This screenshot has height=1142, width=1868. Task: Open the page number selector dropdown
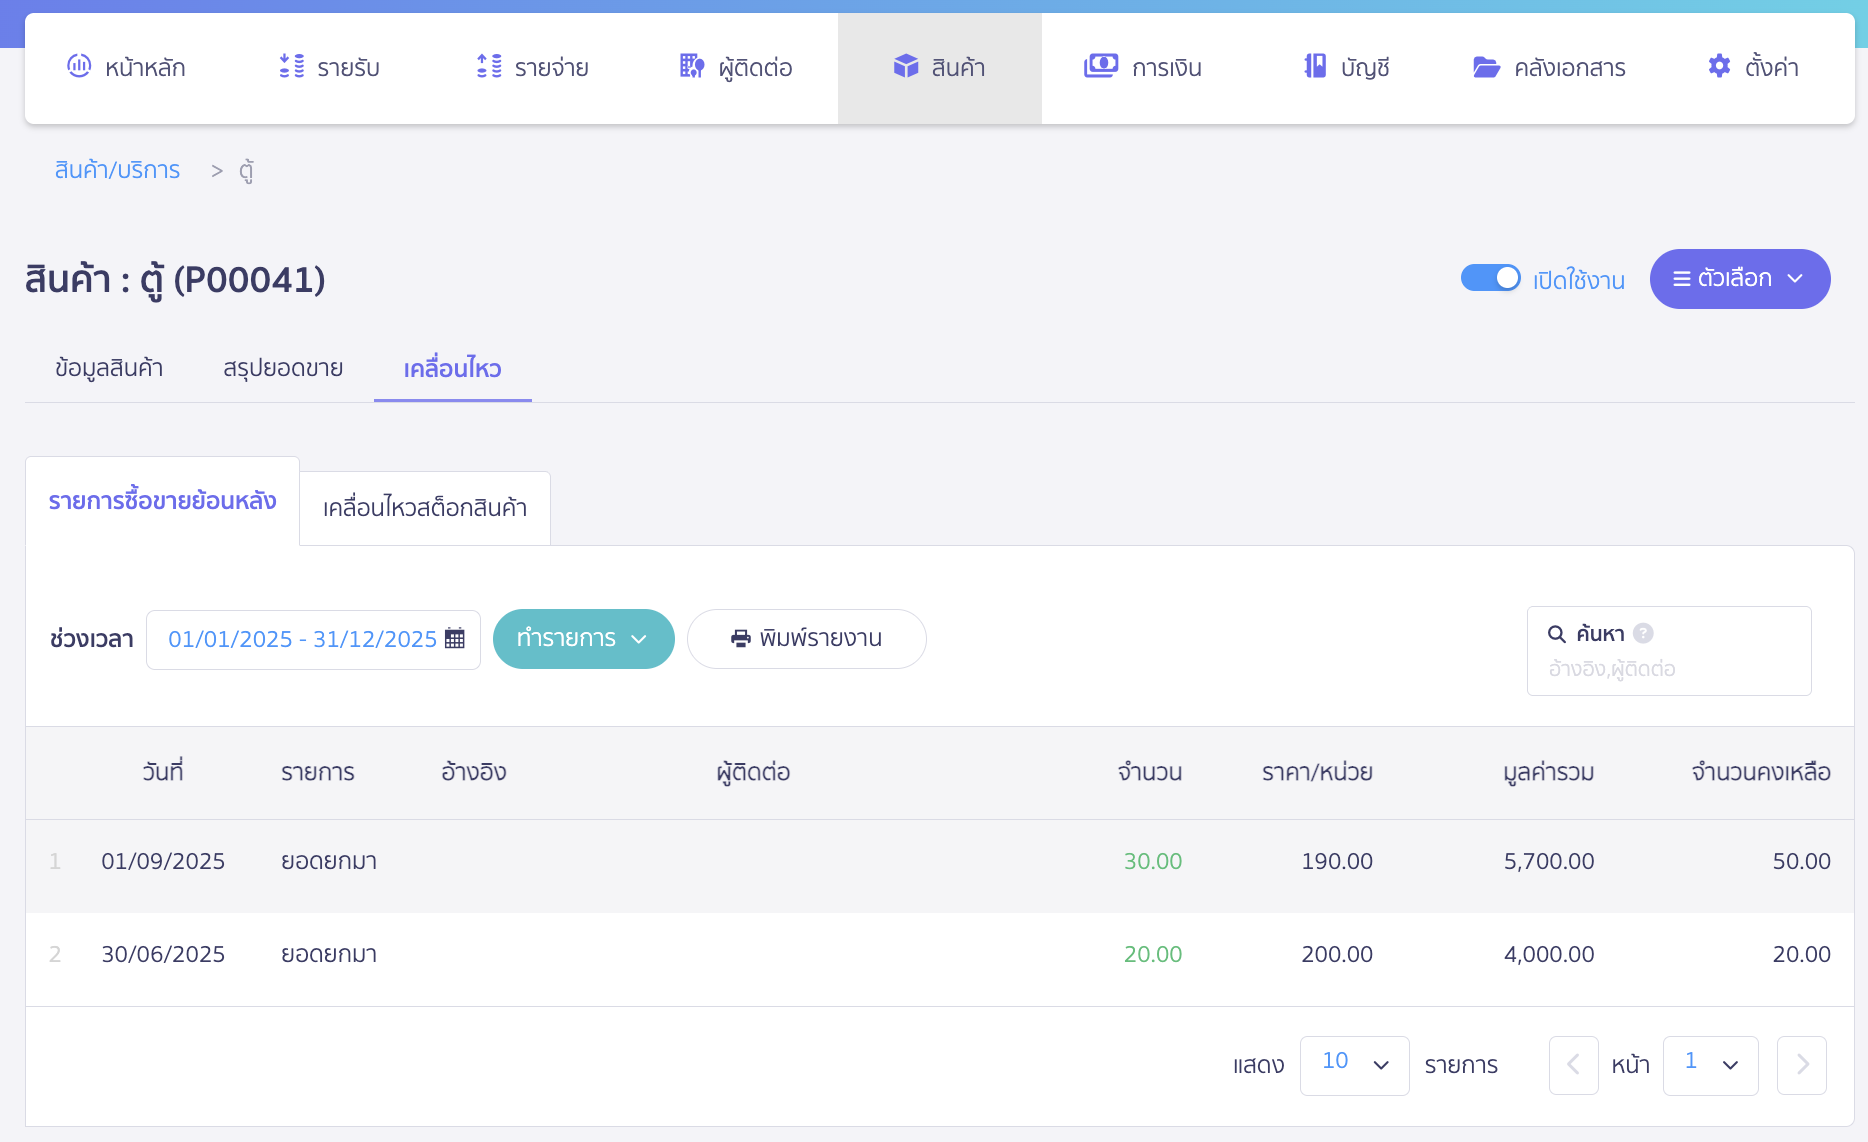click(1710, 1065)
